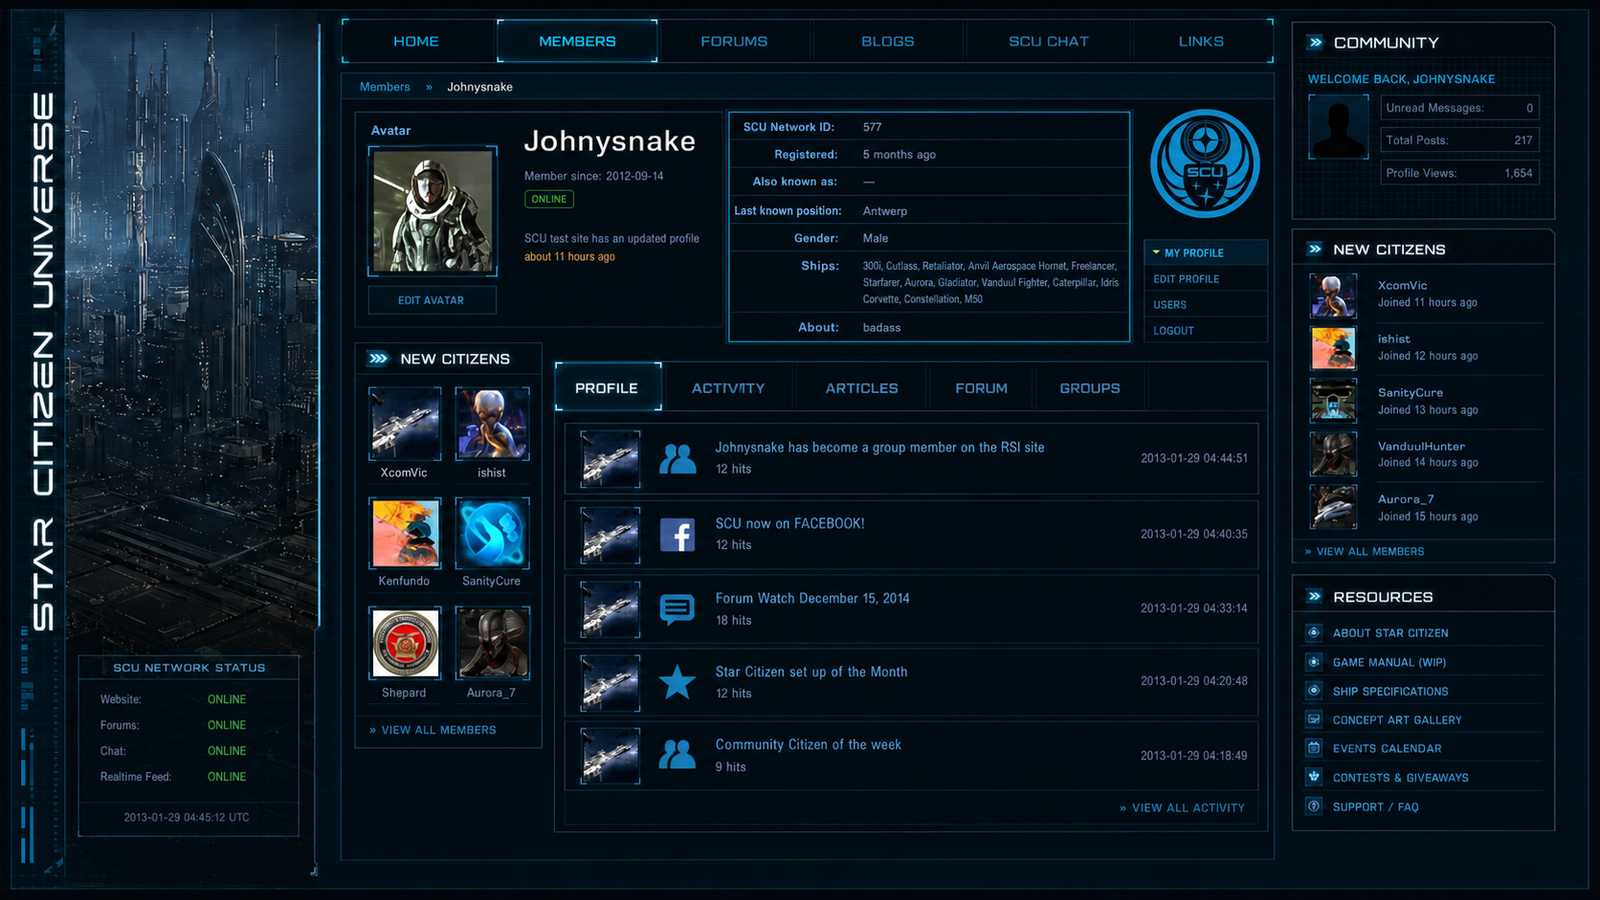Click the Resources panel double-arrow icon
The width and height of the screenshot is (1600, 900).
1315,596
